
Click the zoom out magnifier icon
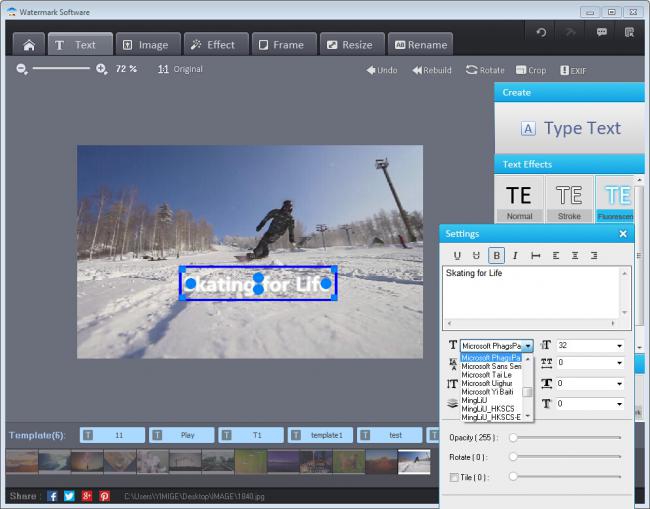click(x=22, y=69)
